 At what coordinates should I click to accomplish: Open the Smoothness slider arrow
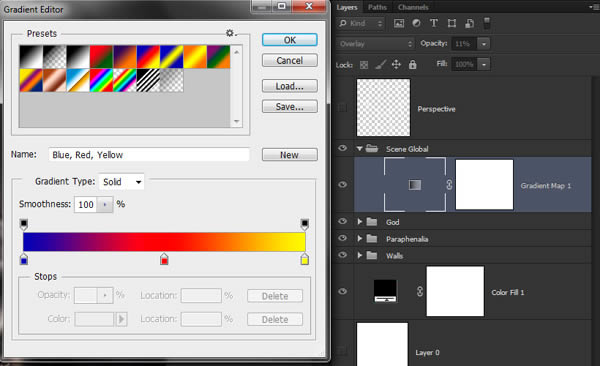(105, 204)
